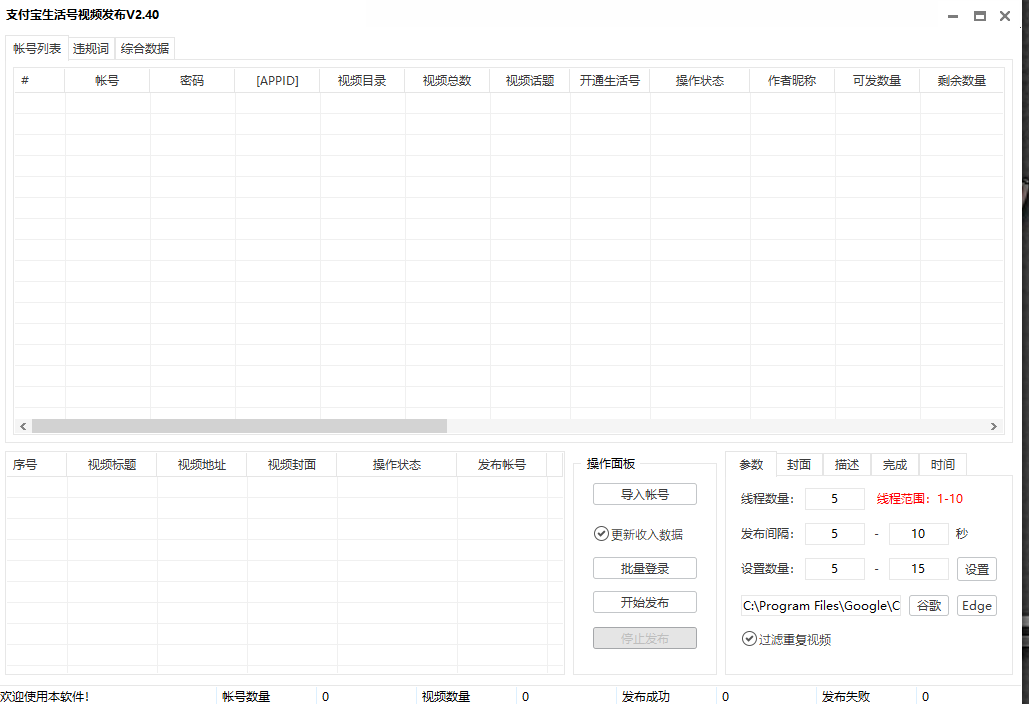Disable the 过滤重复视频 checkbox
Image resolution: width=1029 pixels, height=704 pixels.
point(749,639)
